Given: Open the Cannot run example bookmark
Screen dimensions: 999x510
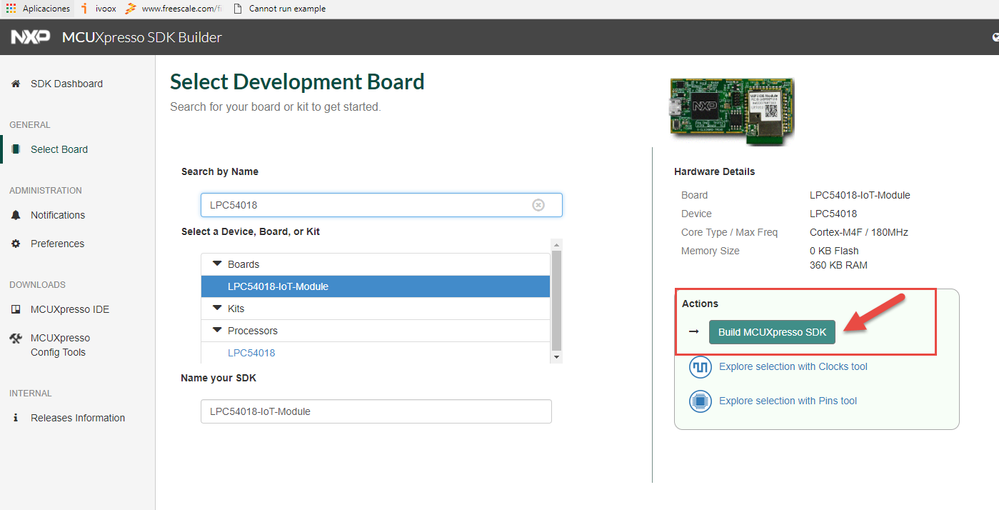Looking at the screenshot, I should 280,8.
